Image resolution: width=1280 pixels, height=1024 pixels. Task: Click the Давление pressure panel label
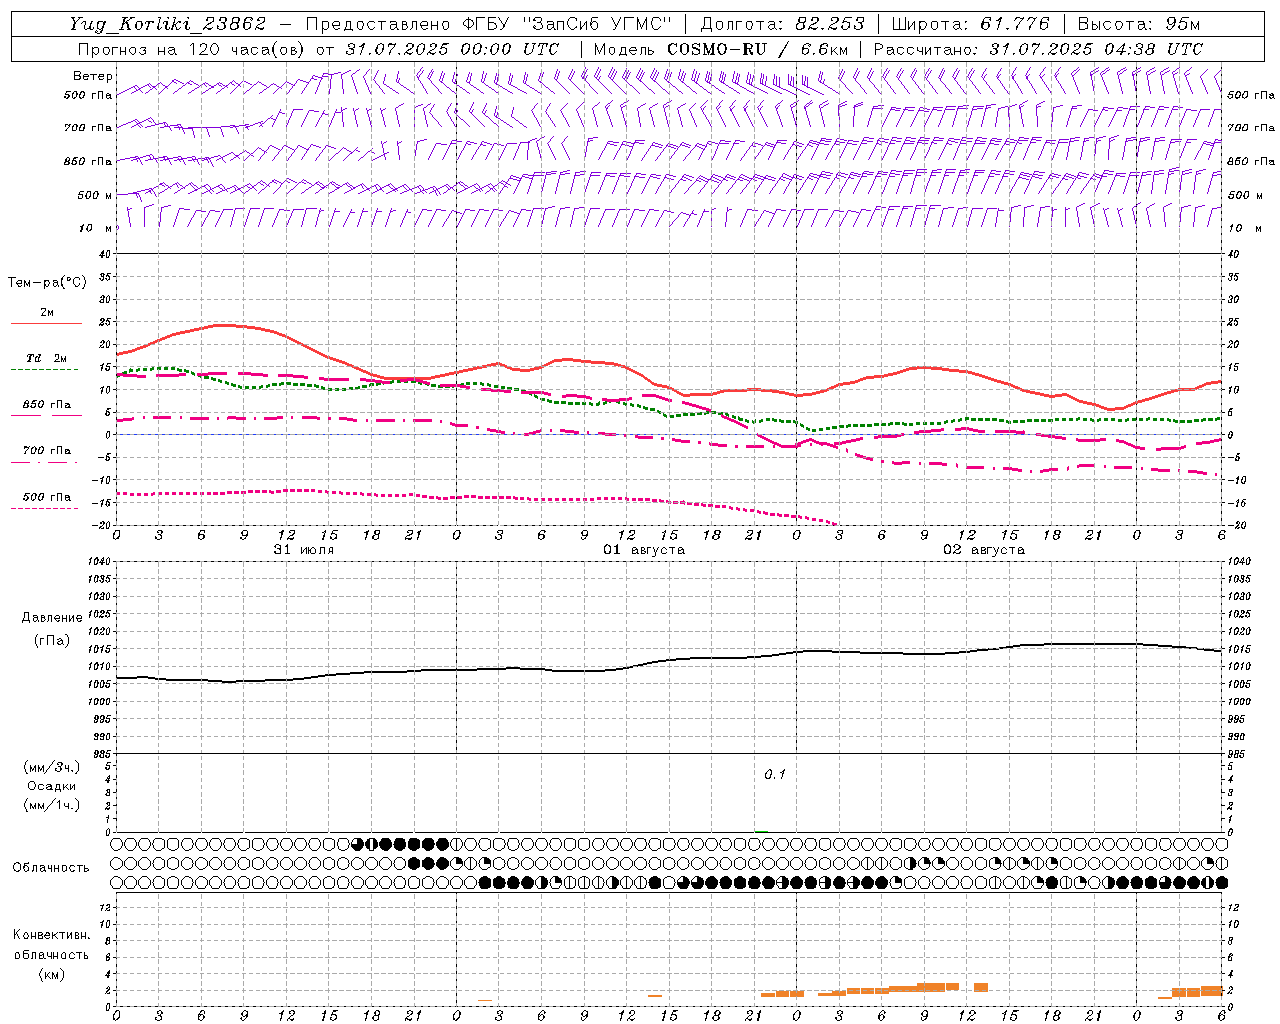[52, 618]
